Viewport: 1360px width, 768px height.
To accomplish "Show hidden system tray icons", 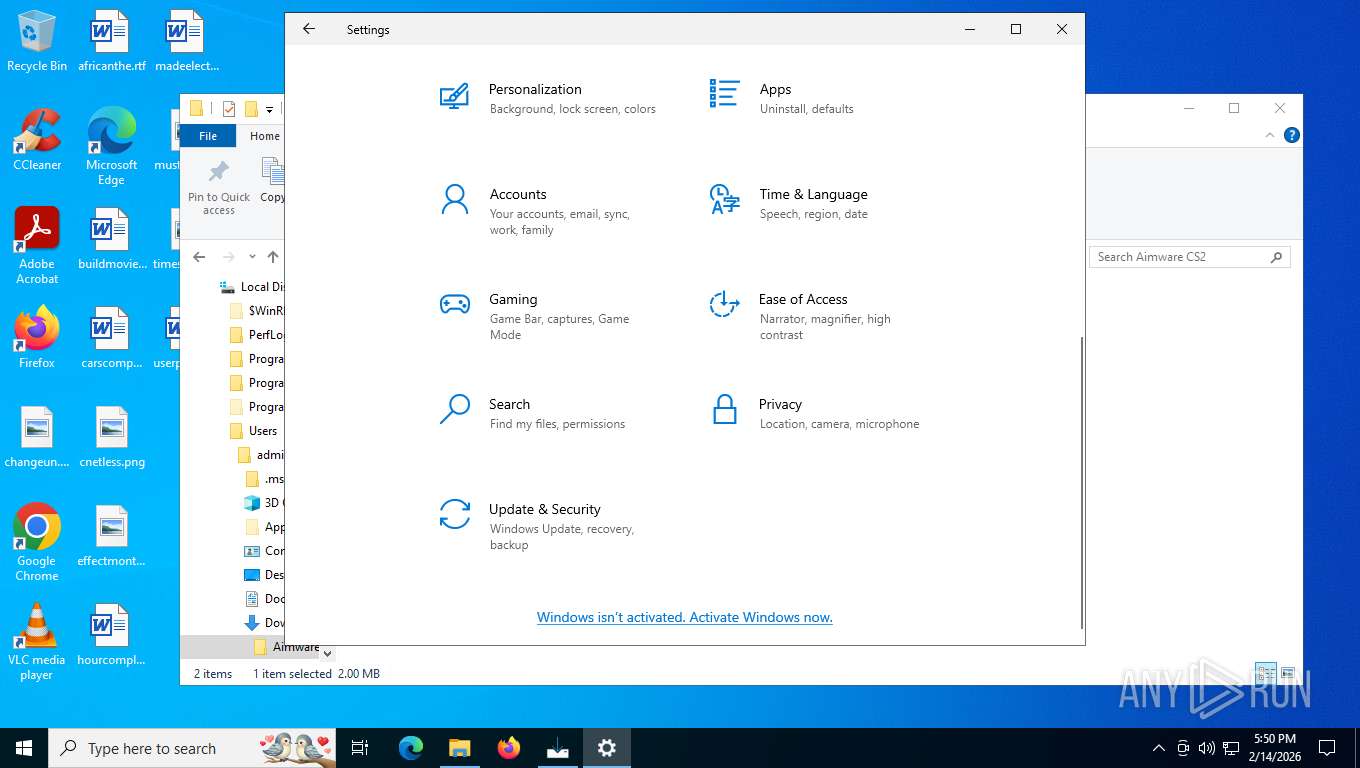I will click(x=1159, y=747).
